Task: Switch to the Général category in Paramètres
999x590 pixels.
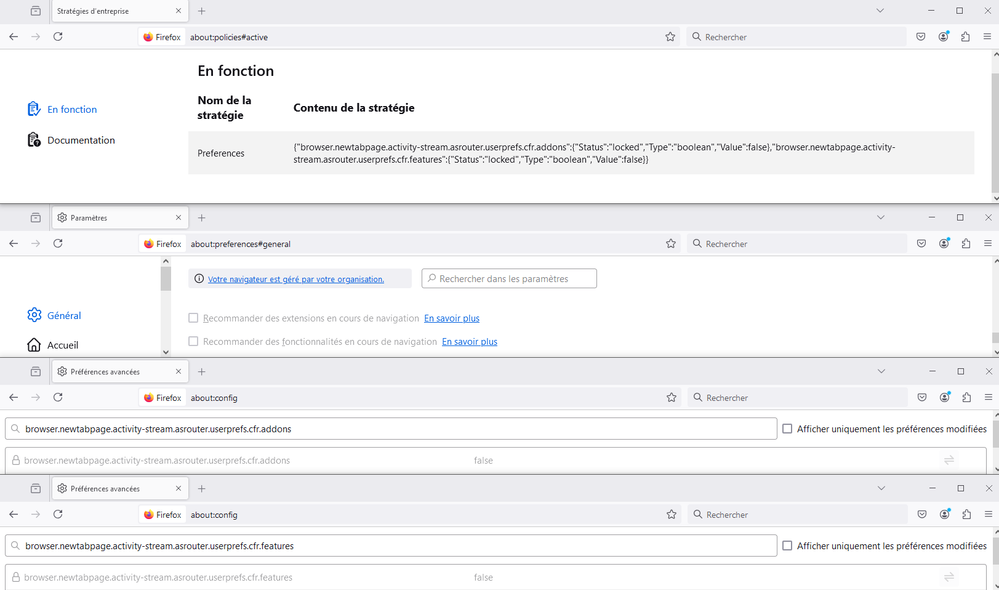Action: click(x=63, y=316)
